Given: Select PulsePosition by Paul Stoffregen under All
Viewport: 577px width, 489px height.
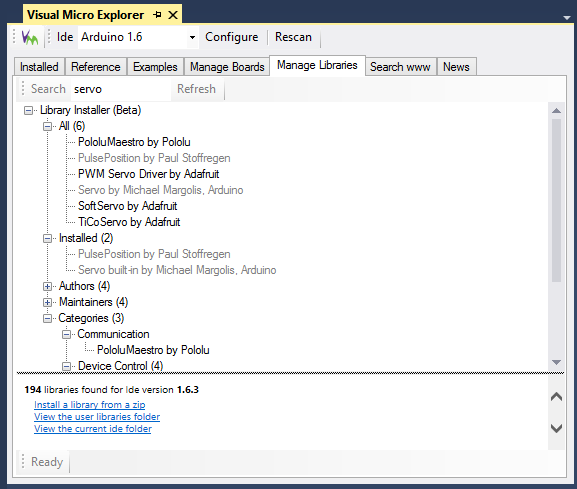Looking at the screenshot, I should point(154,158).
